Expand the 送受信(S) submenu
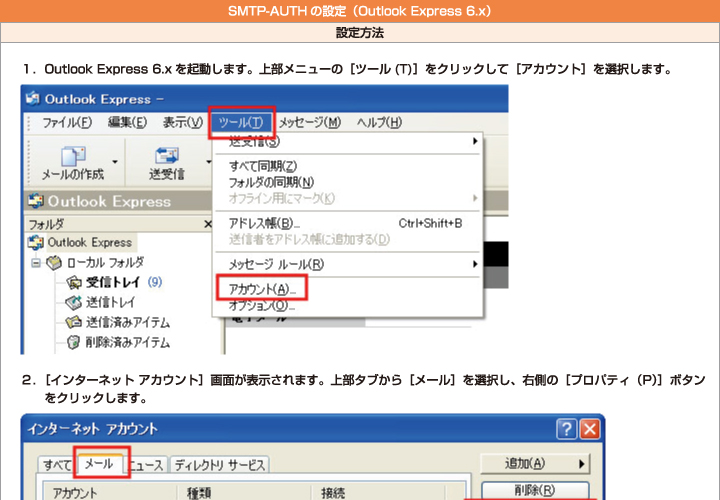The width and height of the screenshot is (720, 500). coord(348,141)
